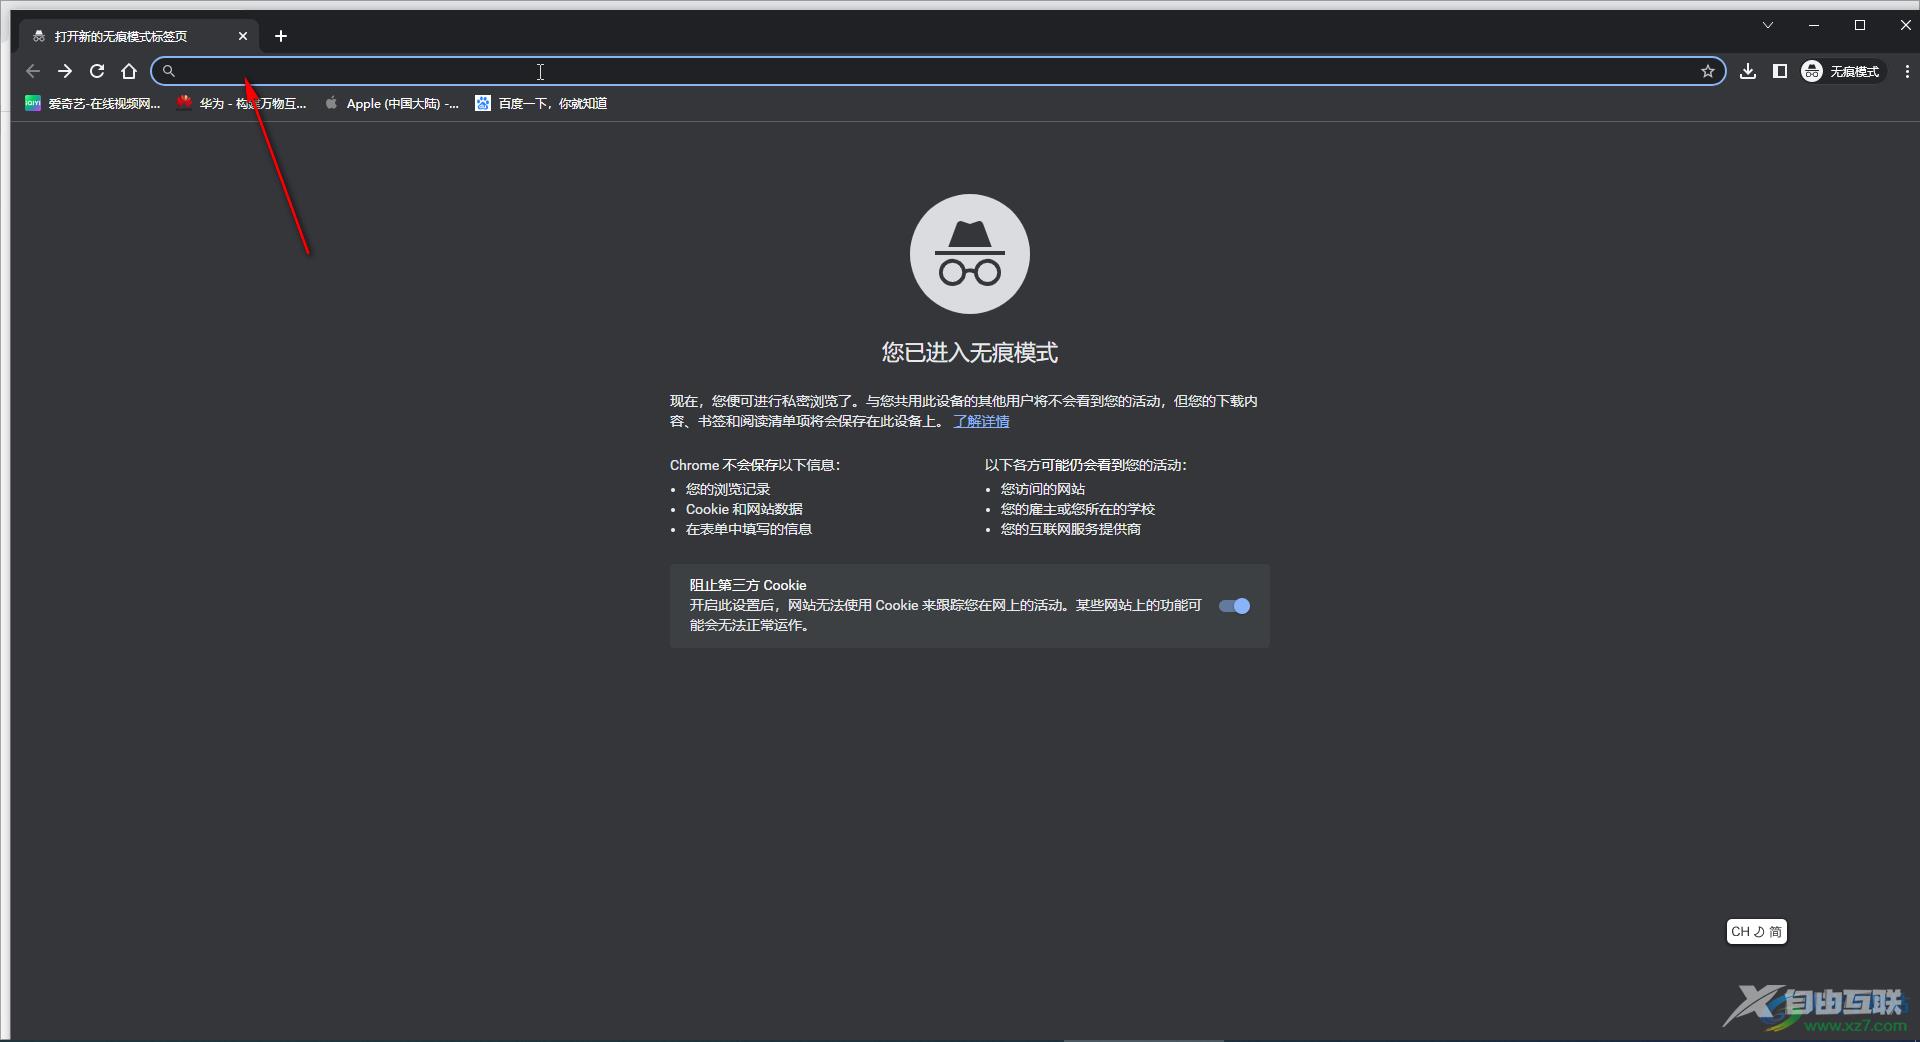
Task: Click the 您的浏览记录 list item
Action: click(728, 489)
